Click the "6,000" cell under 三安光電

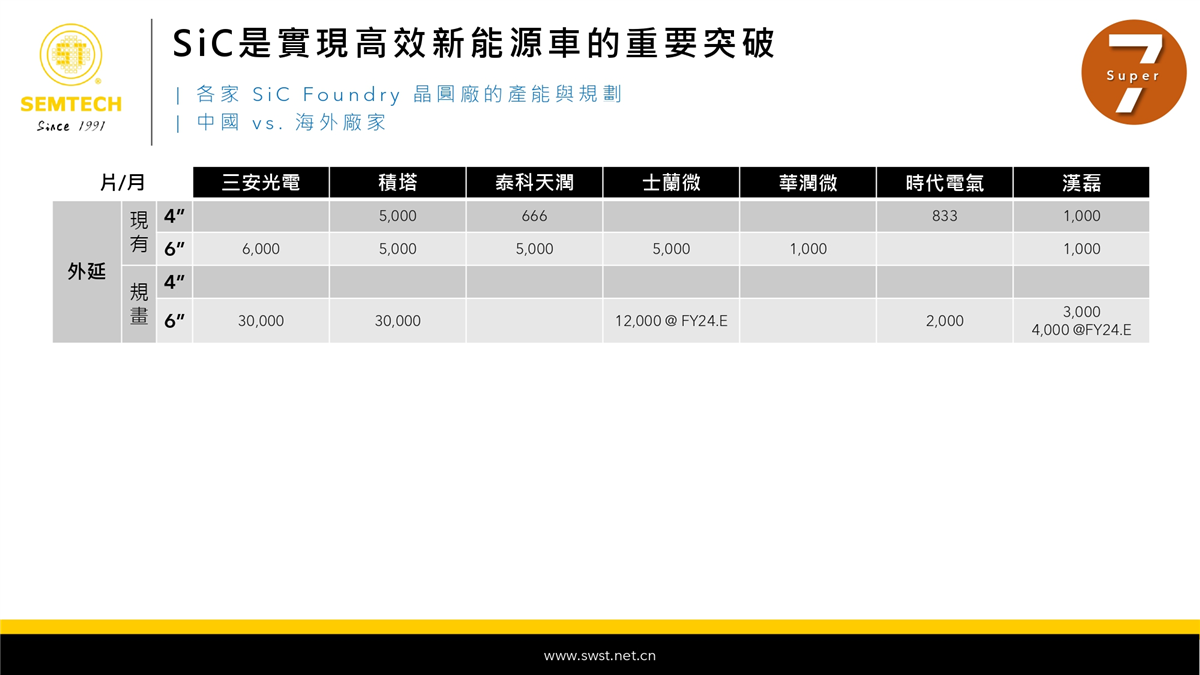(261, 249)
